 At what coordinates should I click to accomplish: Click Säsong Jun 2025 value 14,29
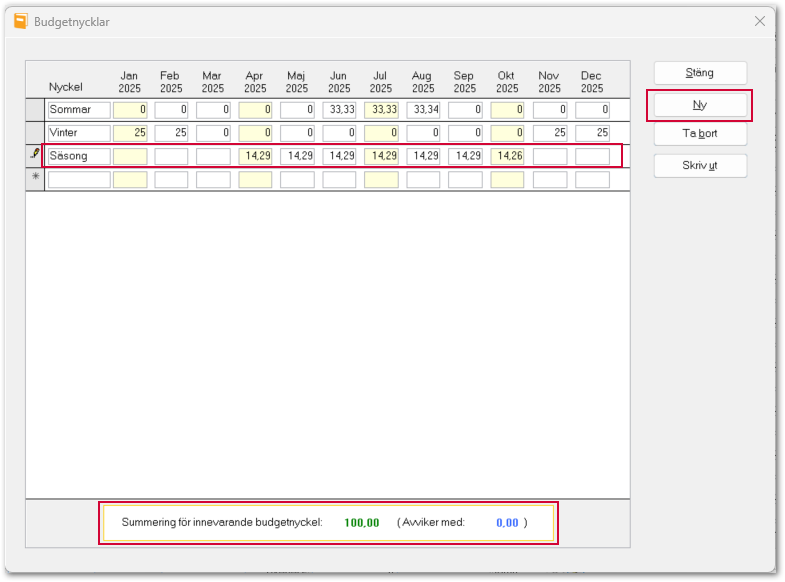339,156
